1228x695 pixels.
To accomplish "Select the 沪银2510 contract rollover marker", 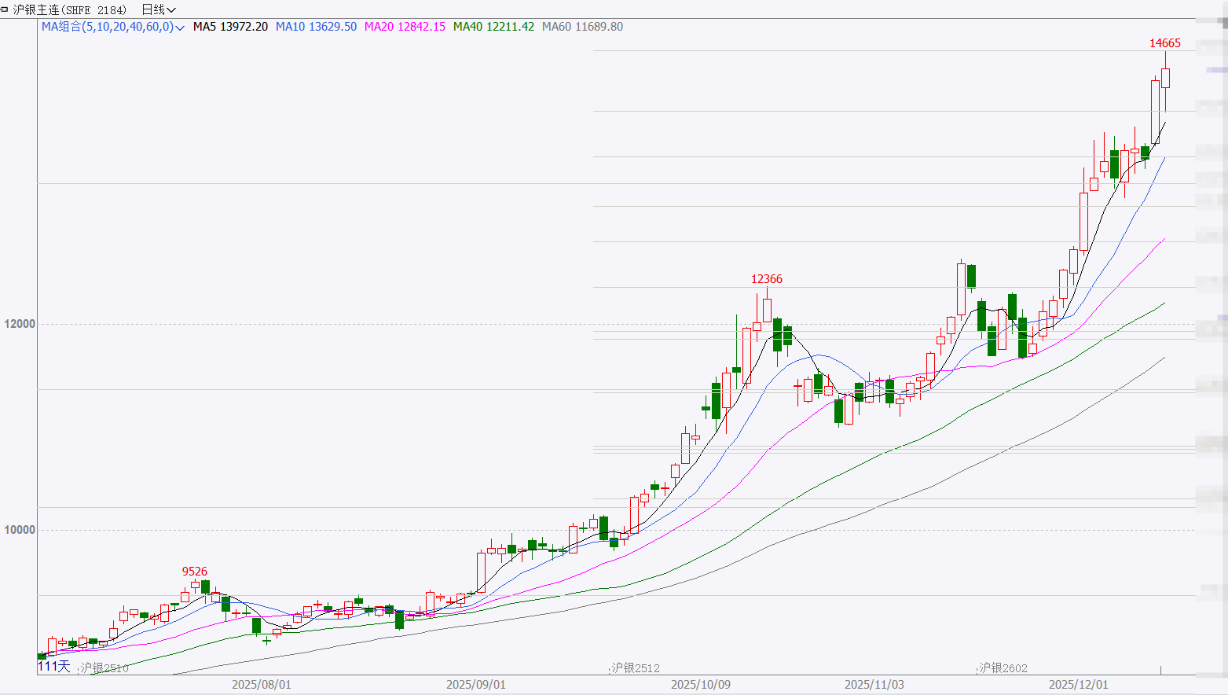I will [105, 667].
